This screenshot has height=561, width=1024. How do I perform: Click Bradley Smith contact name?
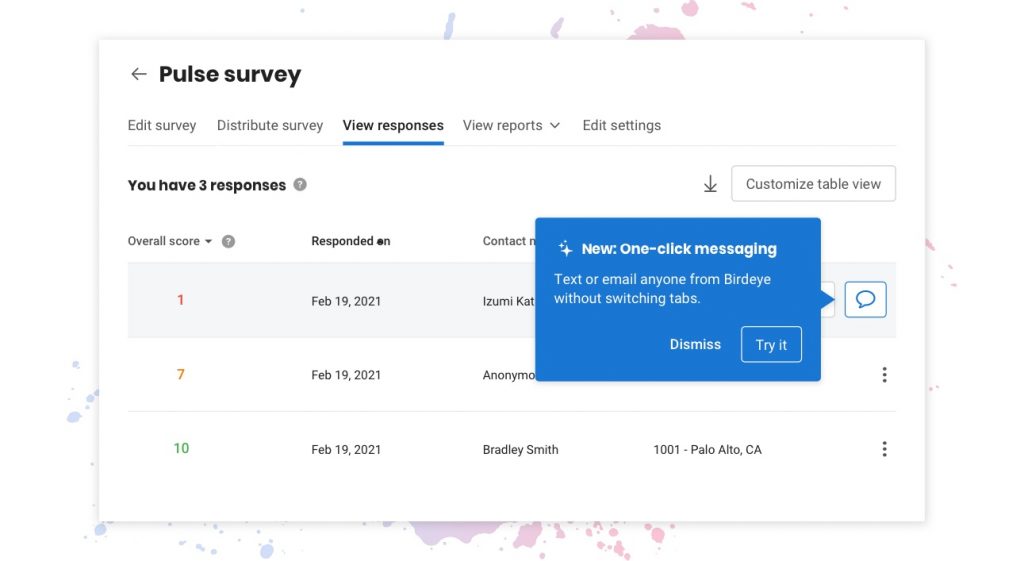pyautogui.click(x=520, y=449)
